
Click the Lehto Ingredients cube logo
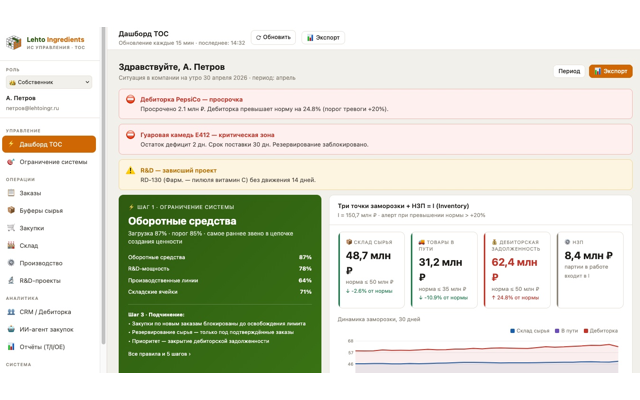coord(13,42)
